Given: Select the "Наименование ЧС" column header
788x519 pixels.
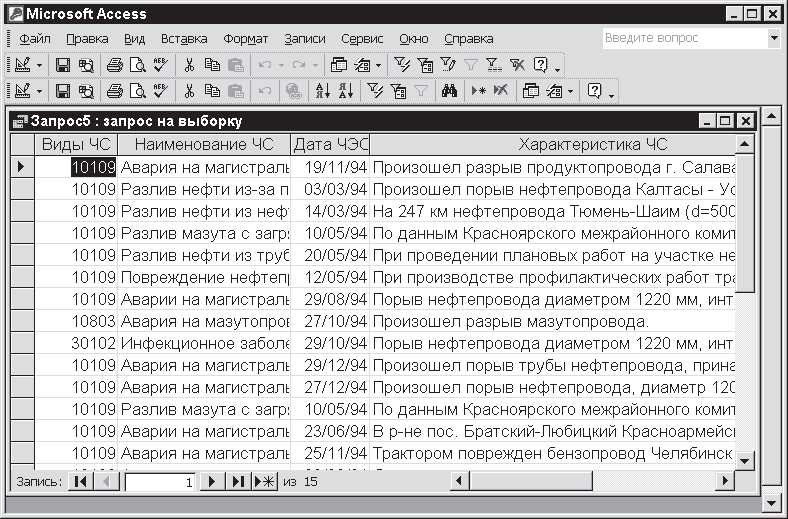Looking at the screenshot, I should coord(204,145).
